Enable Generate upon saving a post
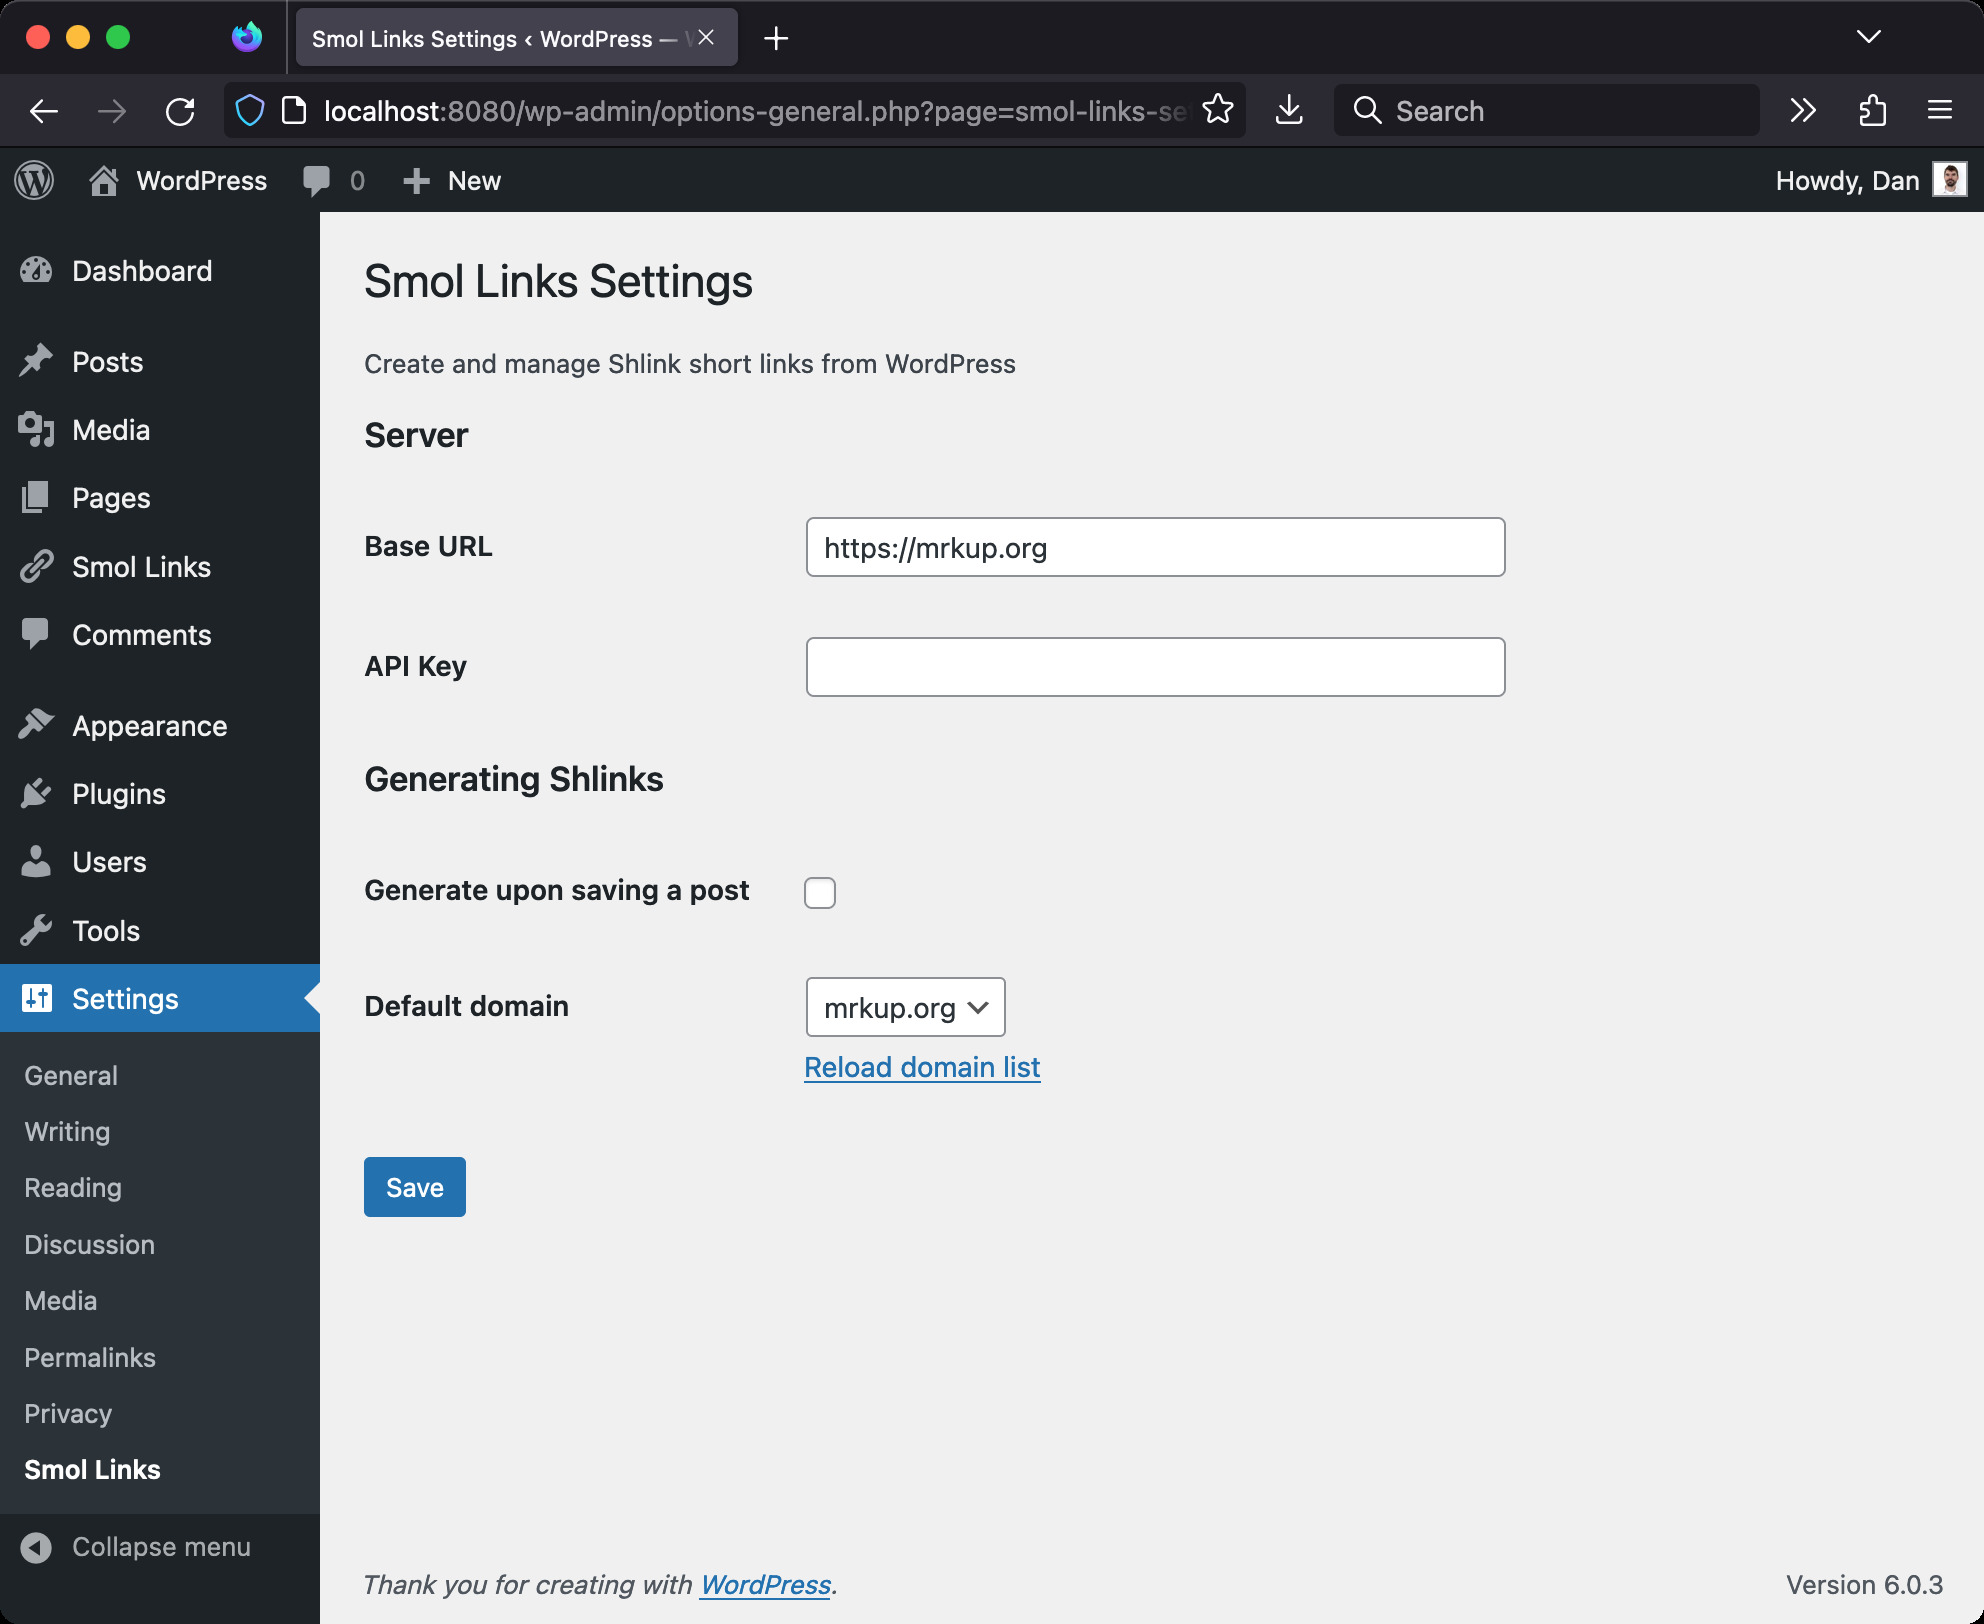The height and width of the screenshot is (1624, 1984). [x=819, y=891]
